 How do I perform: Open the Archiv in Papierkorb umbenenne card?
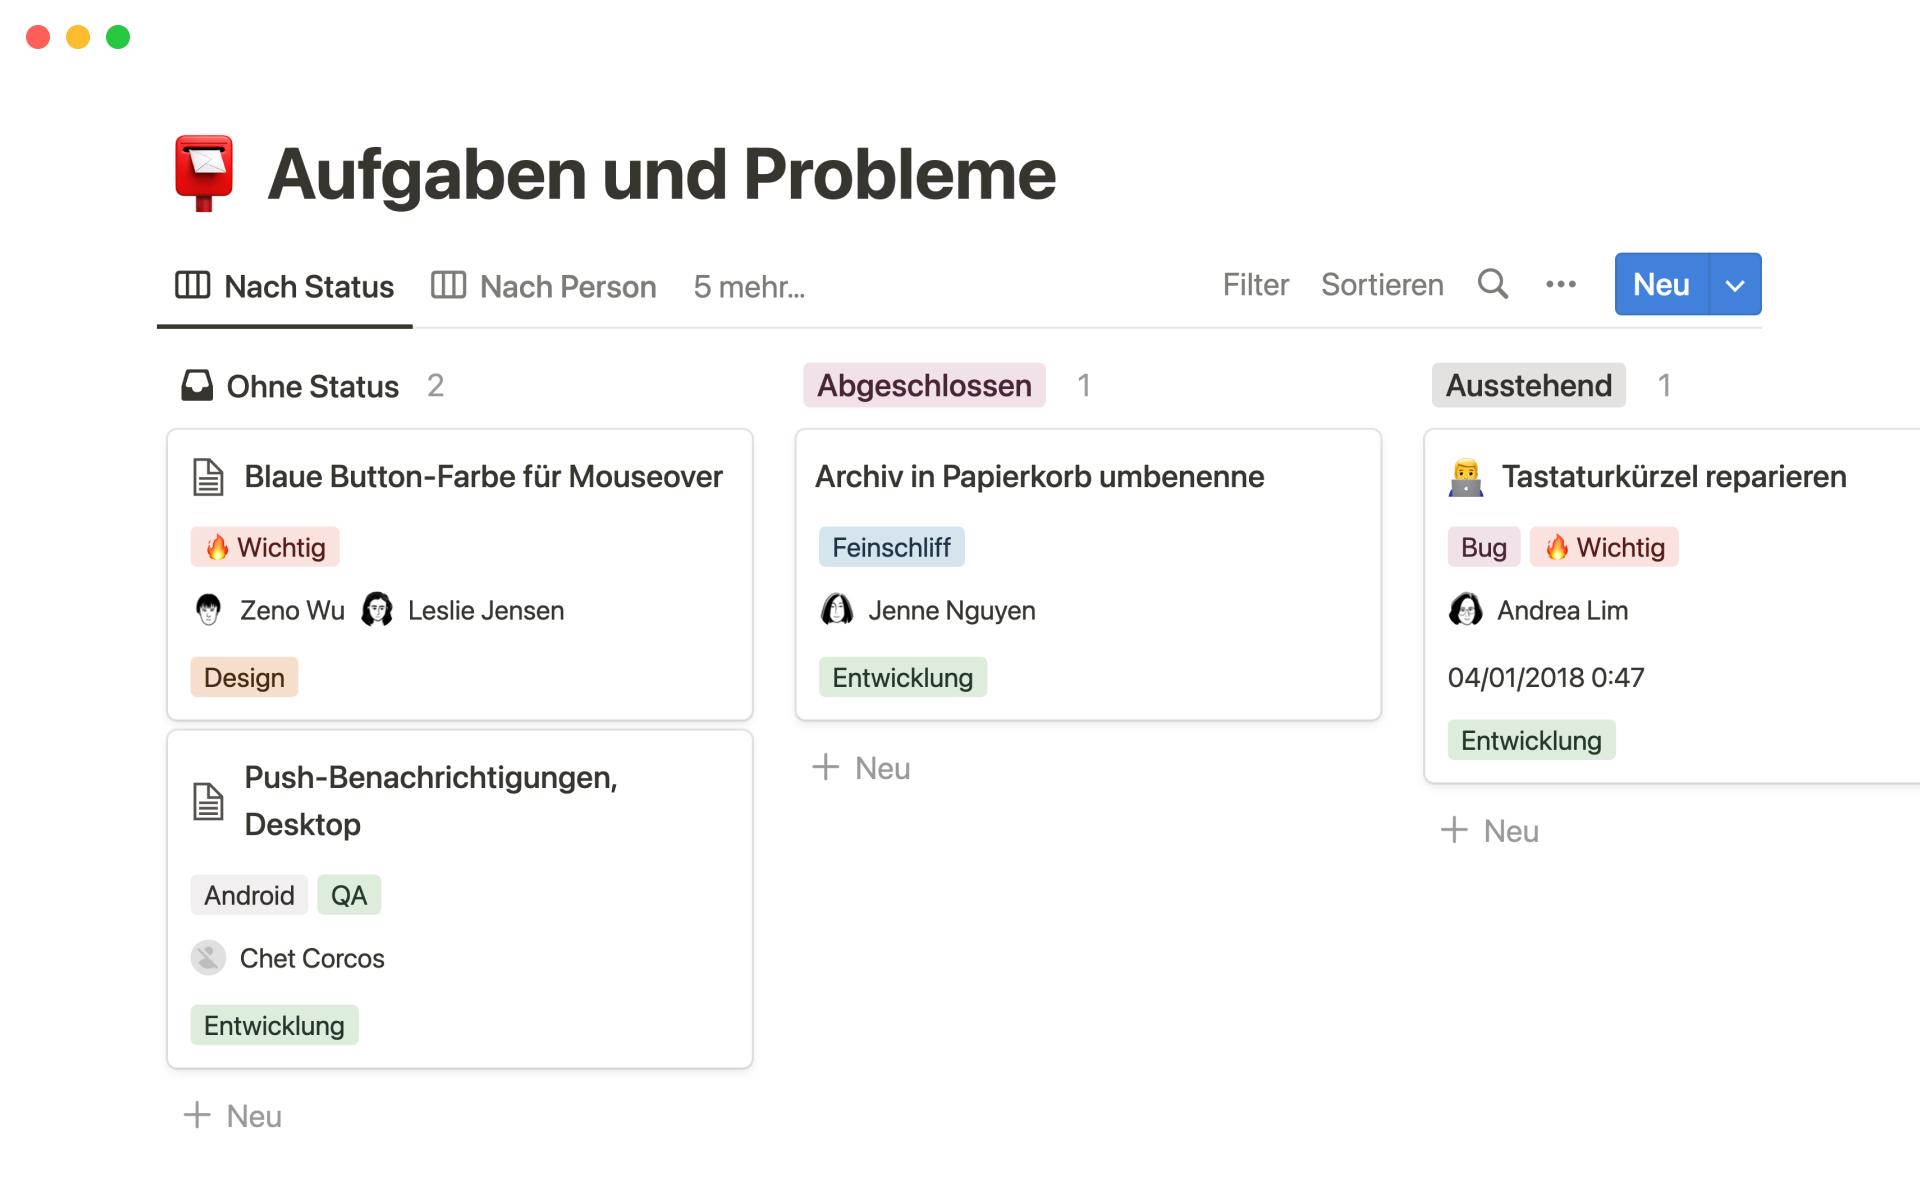(1039, 477)
